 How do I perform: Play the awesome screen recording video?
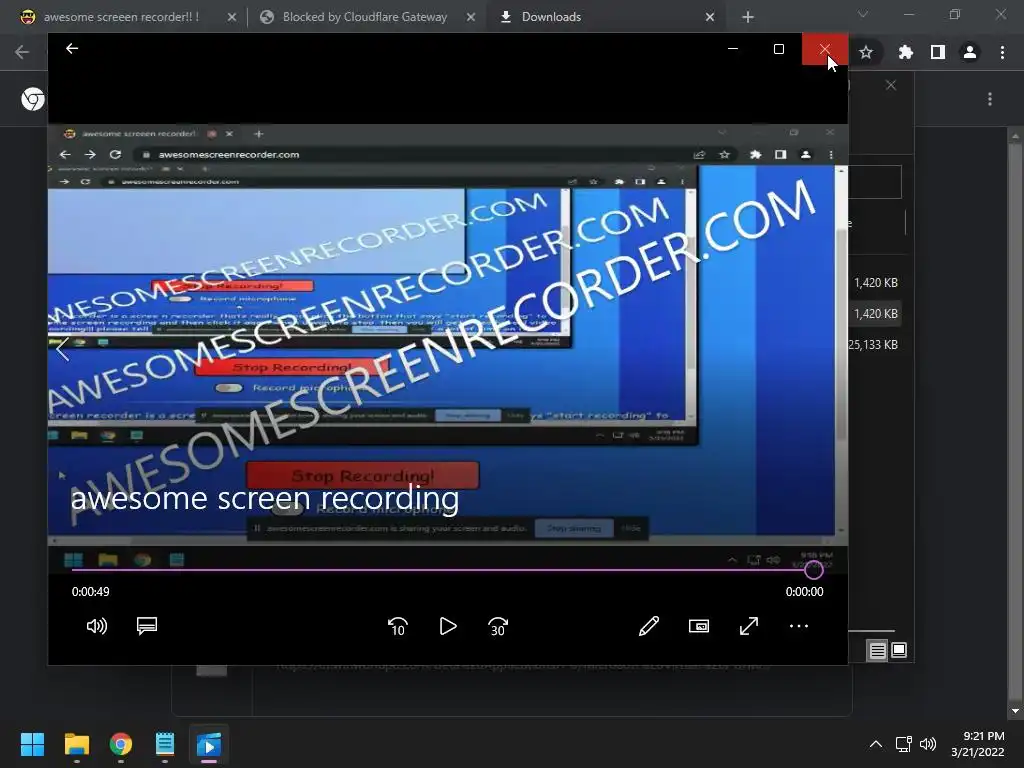(x=448, y=626)
